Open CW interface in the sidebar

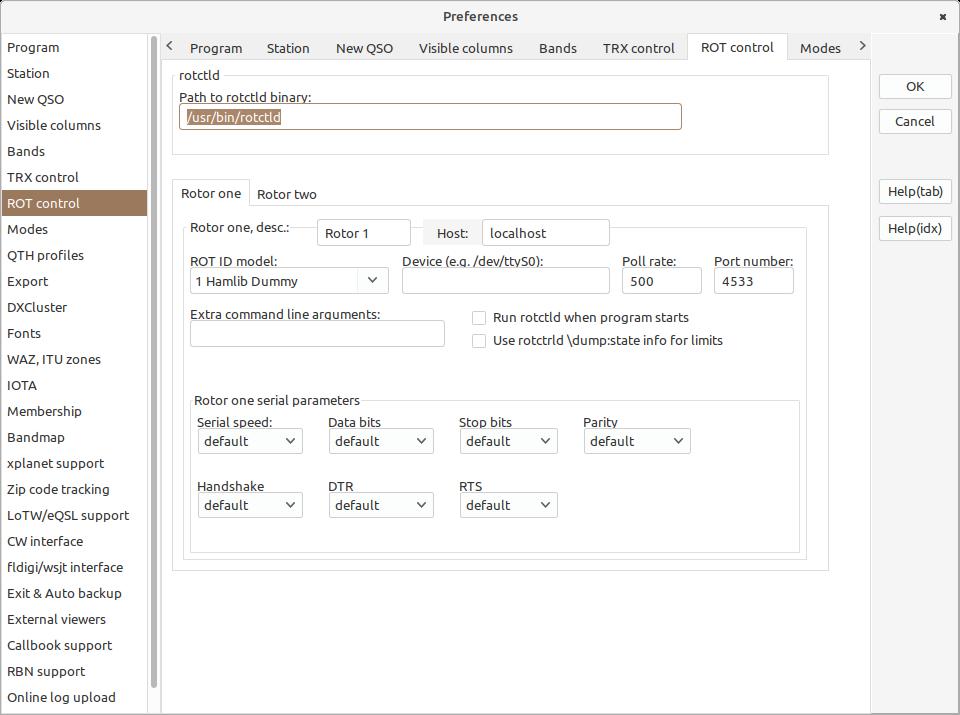(x=74, y=542)
